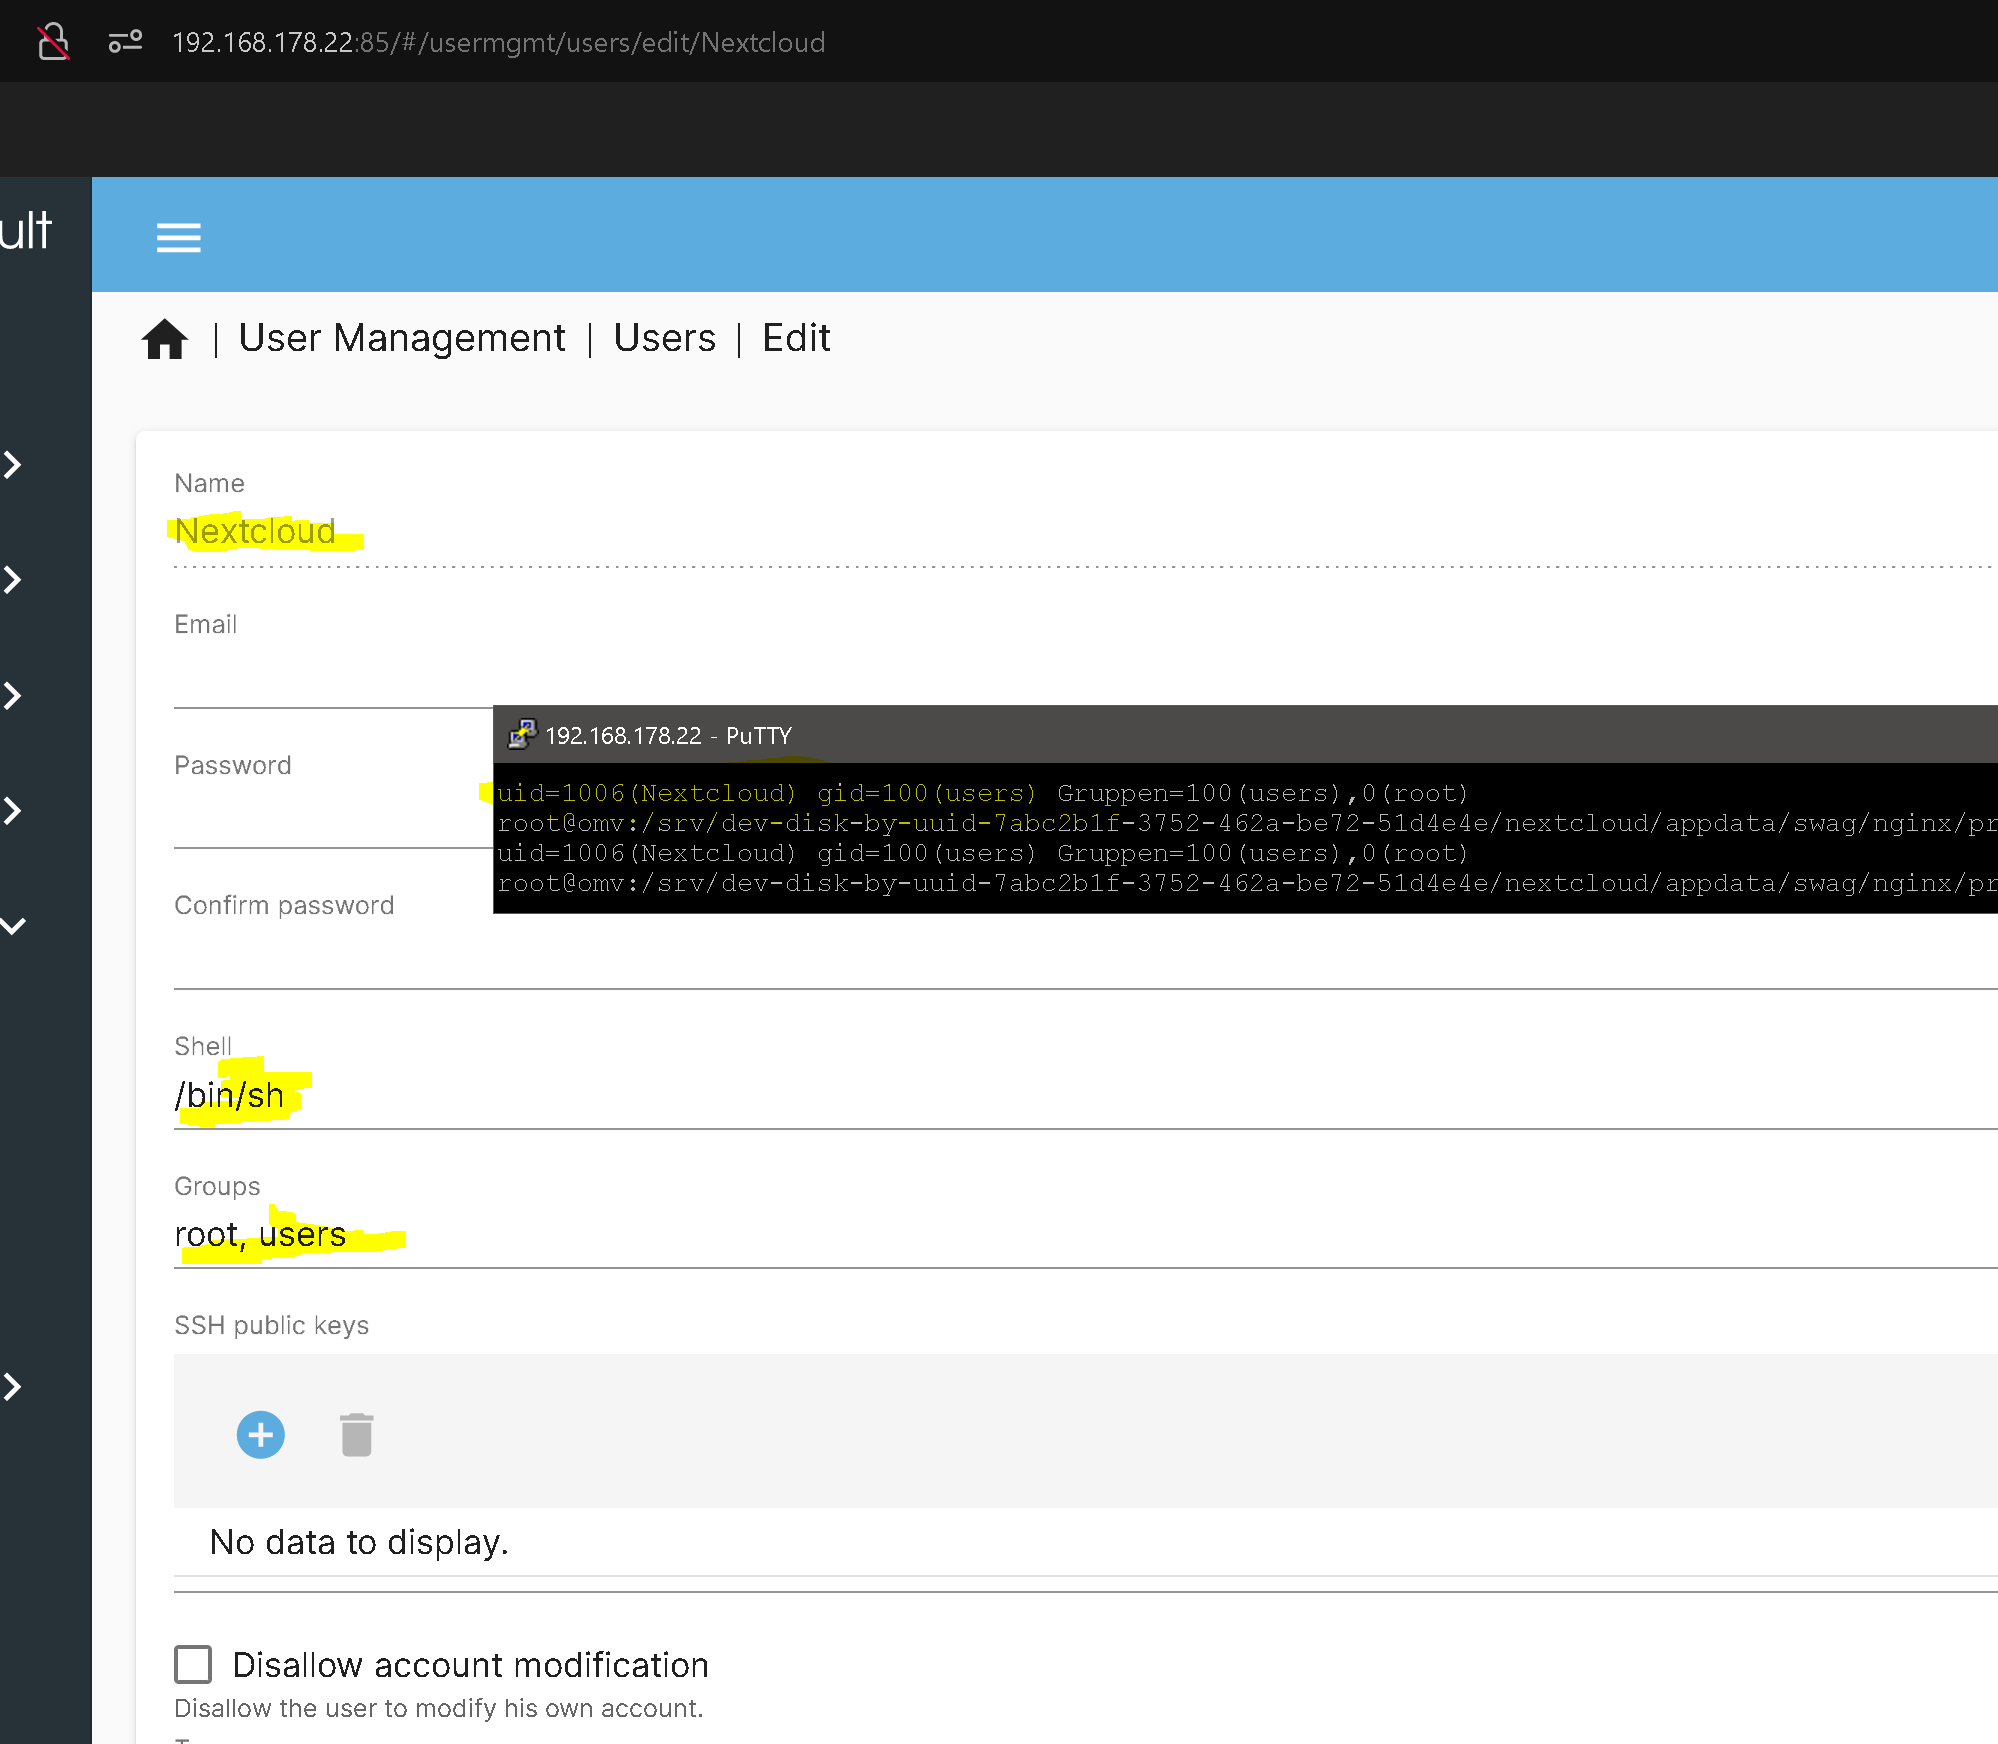Expand the bottom sidebar chevron
This screenshot has width=1998, height=1744.
[13, 1387]
